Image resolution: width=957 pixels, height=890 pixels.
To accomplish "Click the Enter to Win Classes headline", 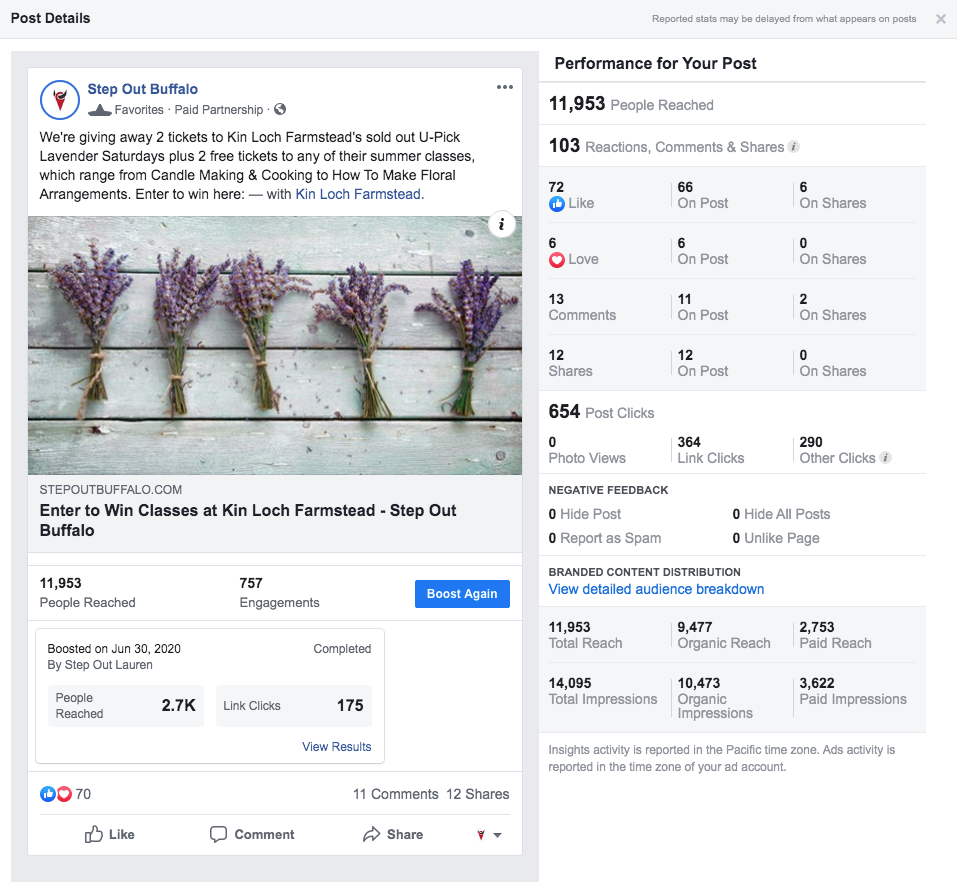I will pyautogui.click(x=248, y=520).
